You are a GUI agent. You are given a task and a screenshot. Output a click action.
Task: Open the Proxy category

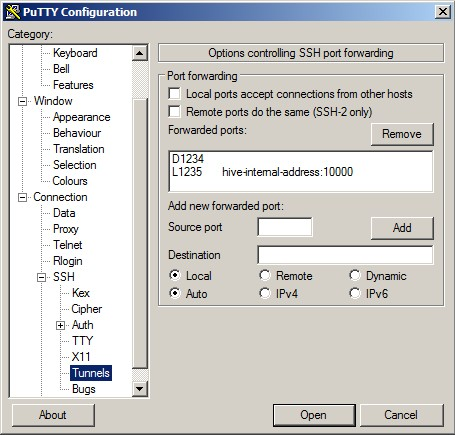(x=66, y=229)
